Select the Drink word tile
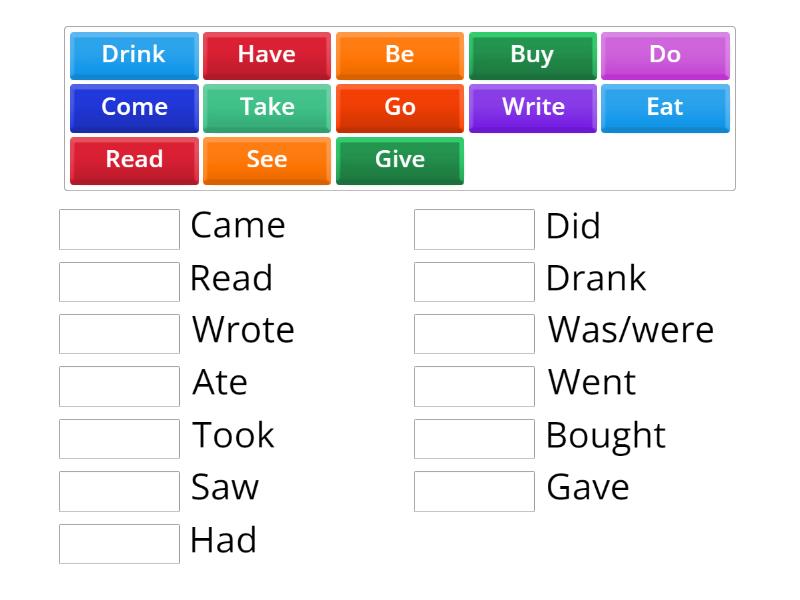Image resolution: width=800 pixels, height=600 pixels. [133, 55]
